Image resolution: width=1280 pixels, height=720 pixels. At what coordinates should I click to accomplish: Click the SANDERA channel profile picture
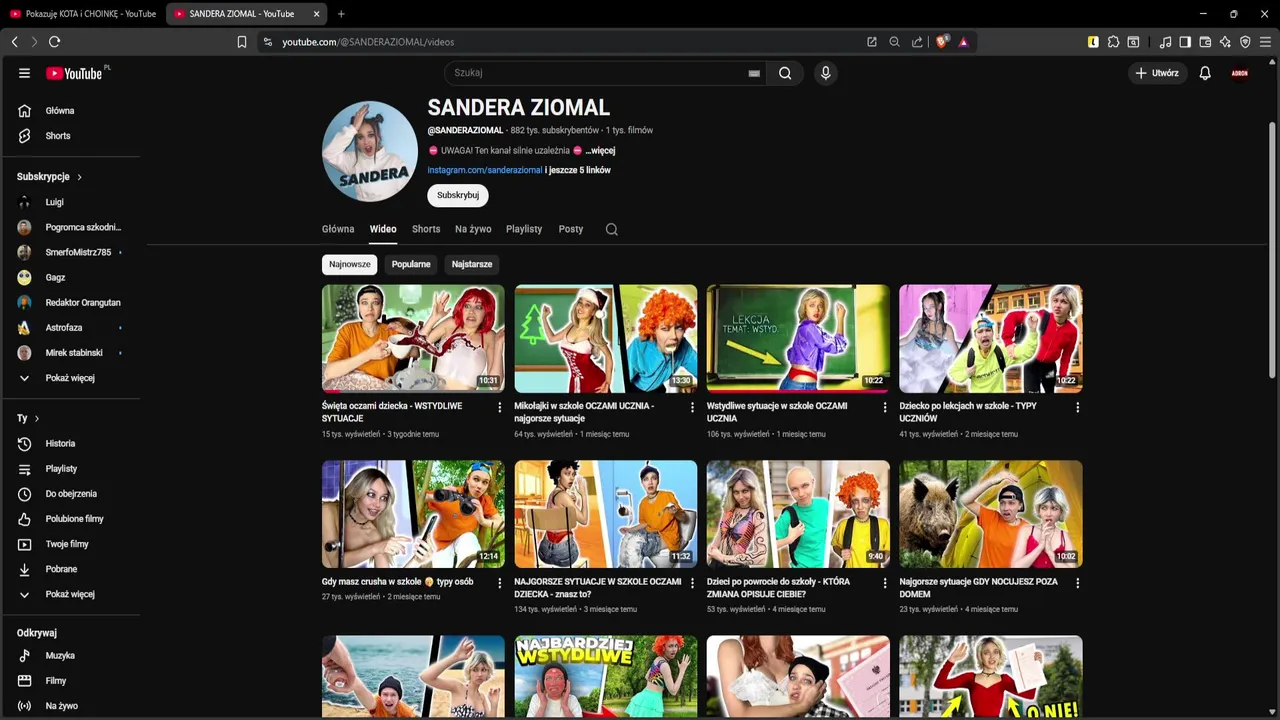pyautogui.click(x=370, y=150)
